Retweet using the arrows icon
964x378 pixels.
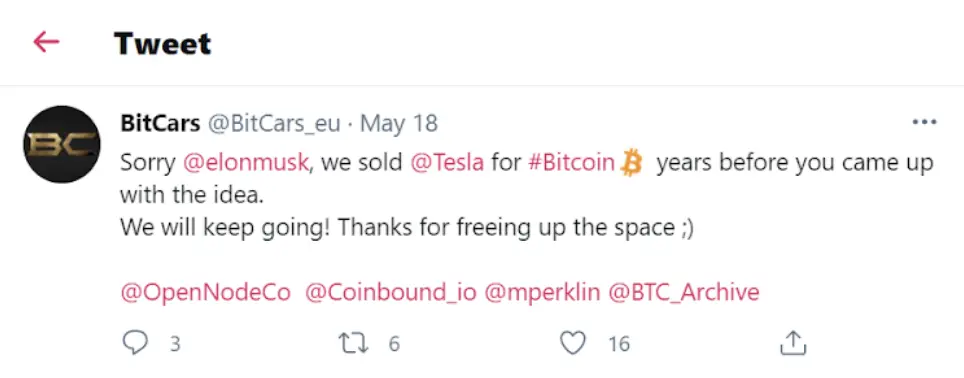tap(354, 343)
